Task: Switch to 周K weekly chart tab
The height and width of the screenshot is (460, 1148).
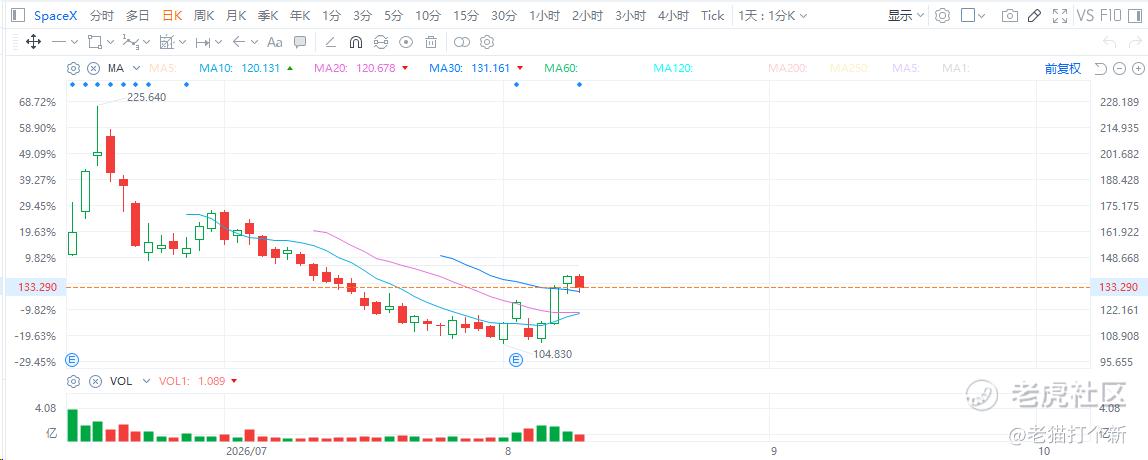Action: pos(204,15)
